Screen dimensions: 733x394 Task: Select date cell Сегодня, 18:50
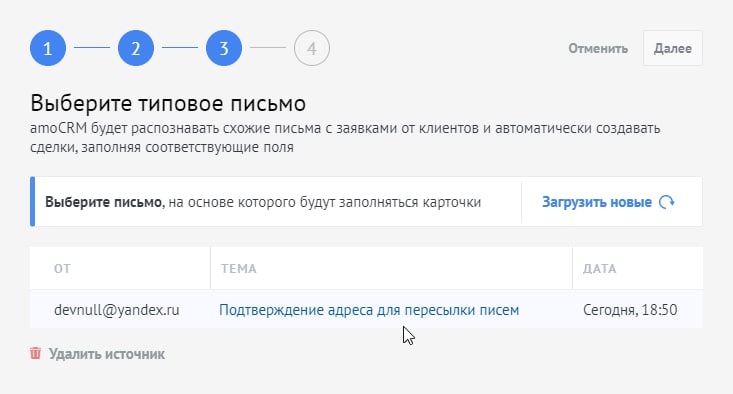pyautogui.click(x=630, y=310)
